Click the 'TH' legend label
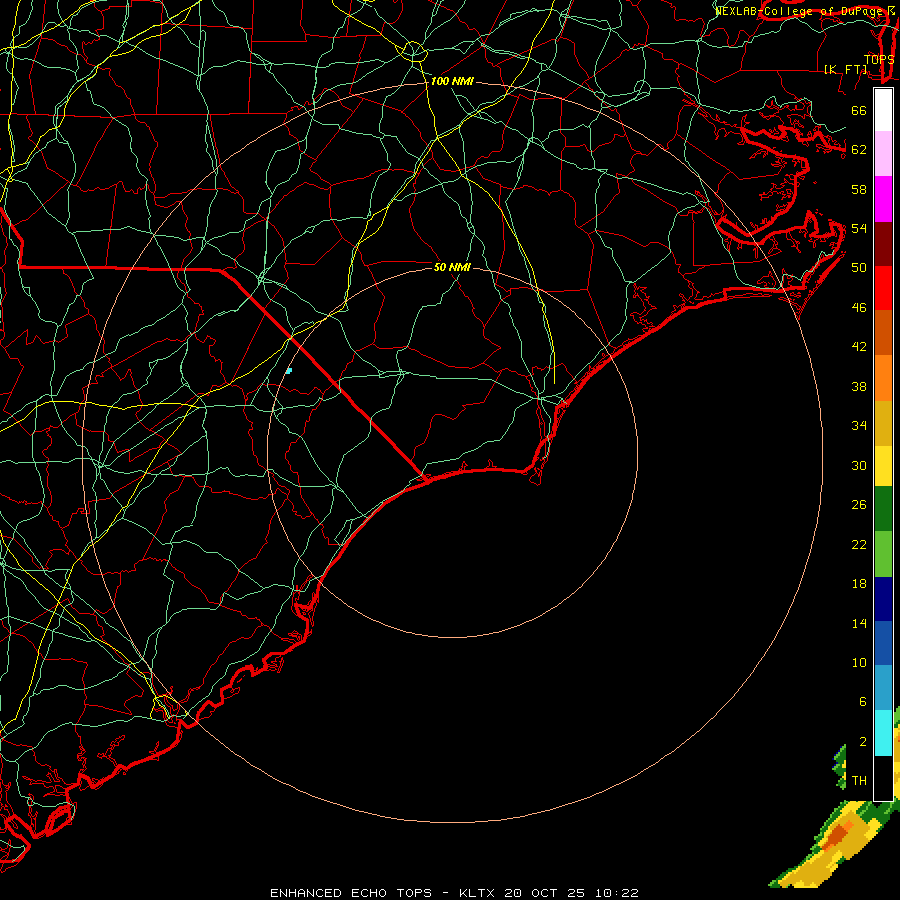900x900 pixels. [859, 781]
